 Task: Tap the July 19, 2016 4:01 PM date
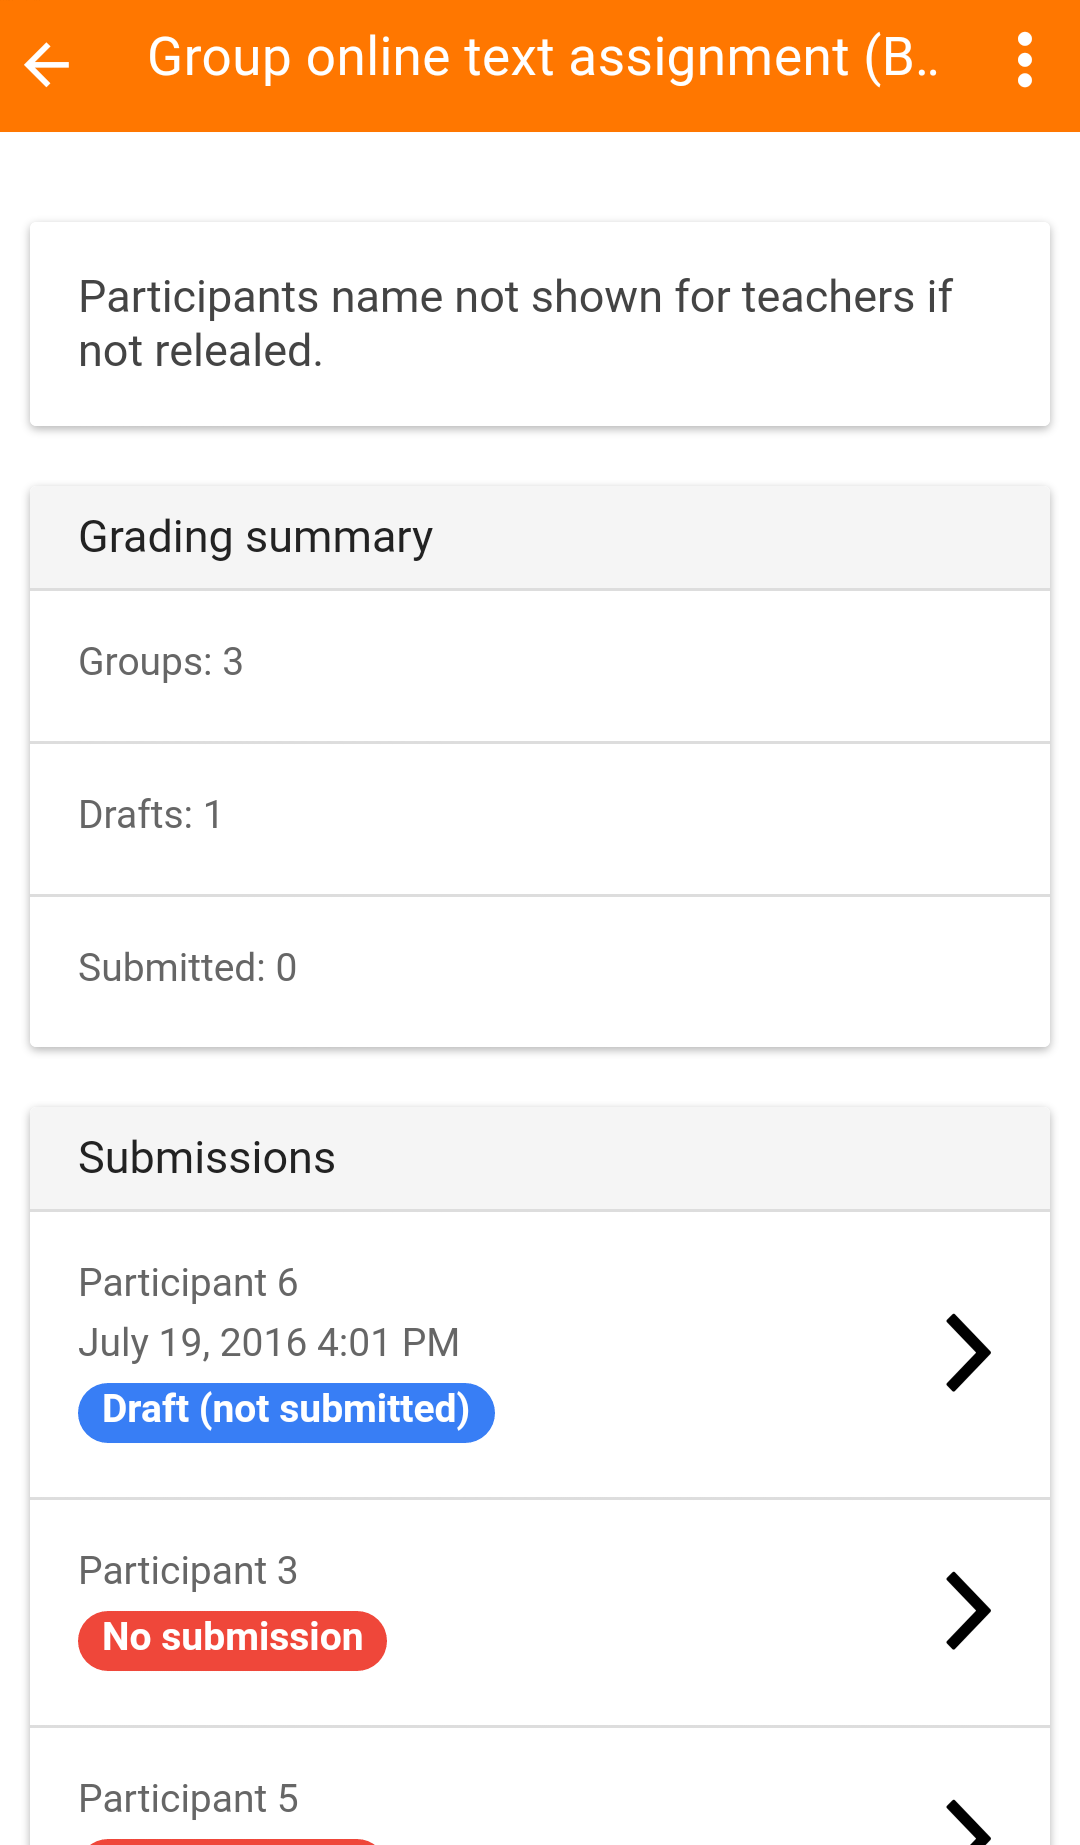coord(269,1343)
